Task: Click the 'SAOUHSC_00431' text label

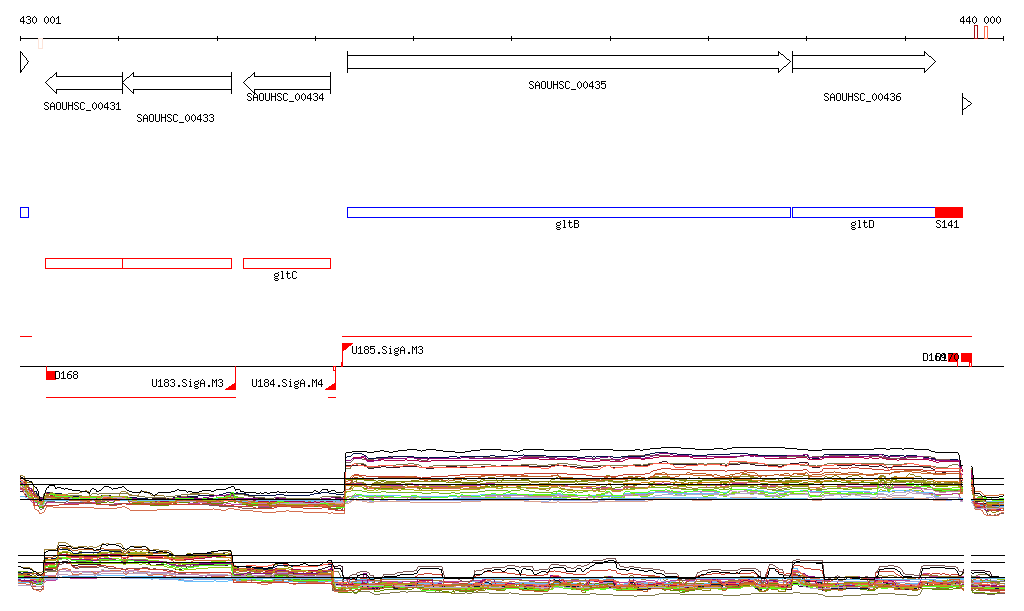Action: 82,106
